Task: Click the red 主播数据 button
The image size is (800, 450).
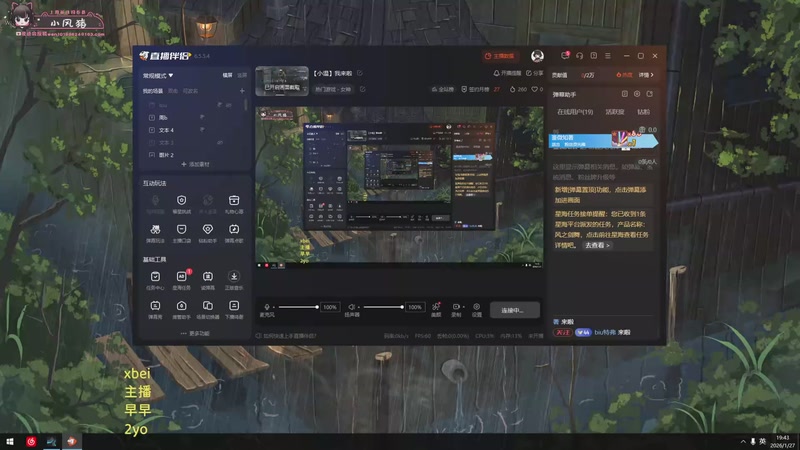Action: tap(499, 56)
